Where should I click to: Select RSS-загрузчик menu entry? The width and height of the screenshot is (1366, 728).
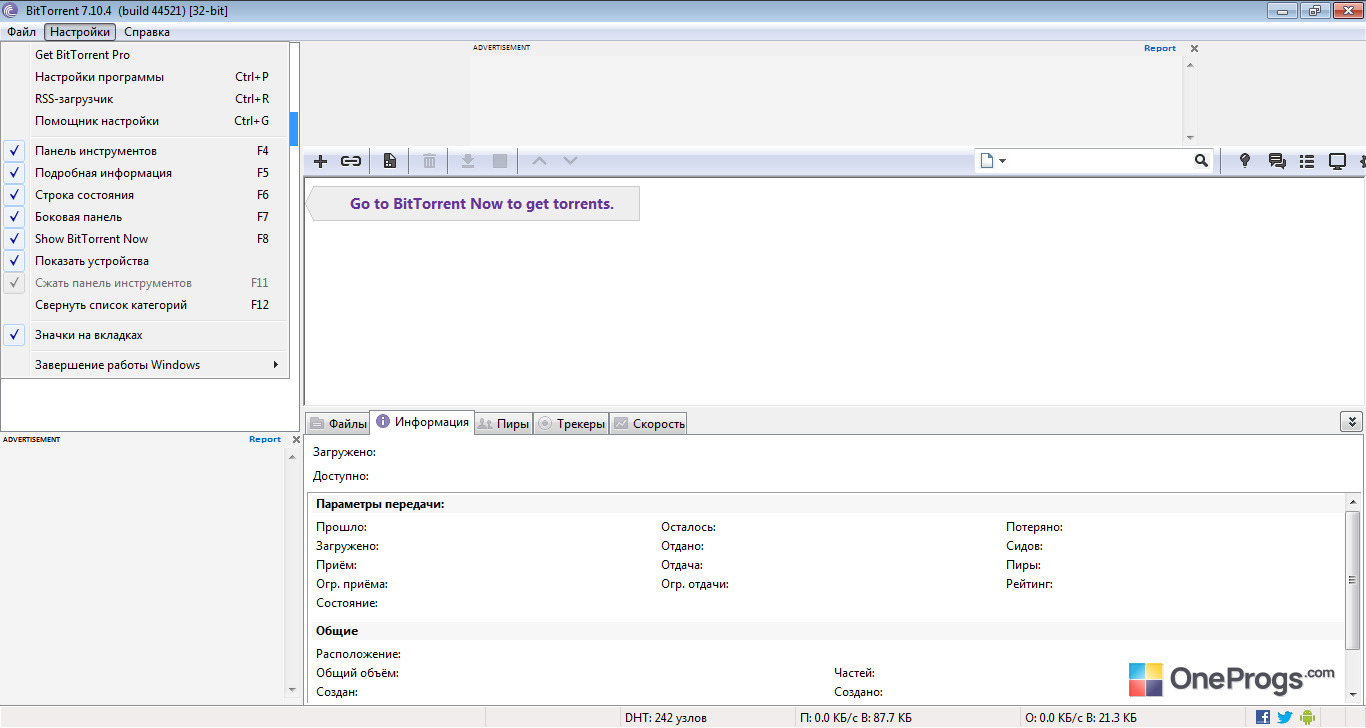pos(145,99)
